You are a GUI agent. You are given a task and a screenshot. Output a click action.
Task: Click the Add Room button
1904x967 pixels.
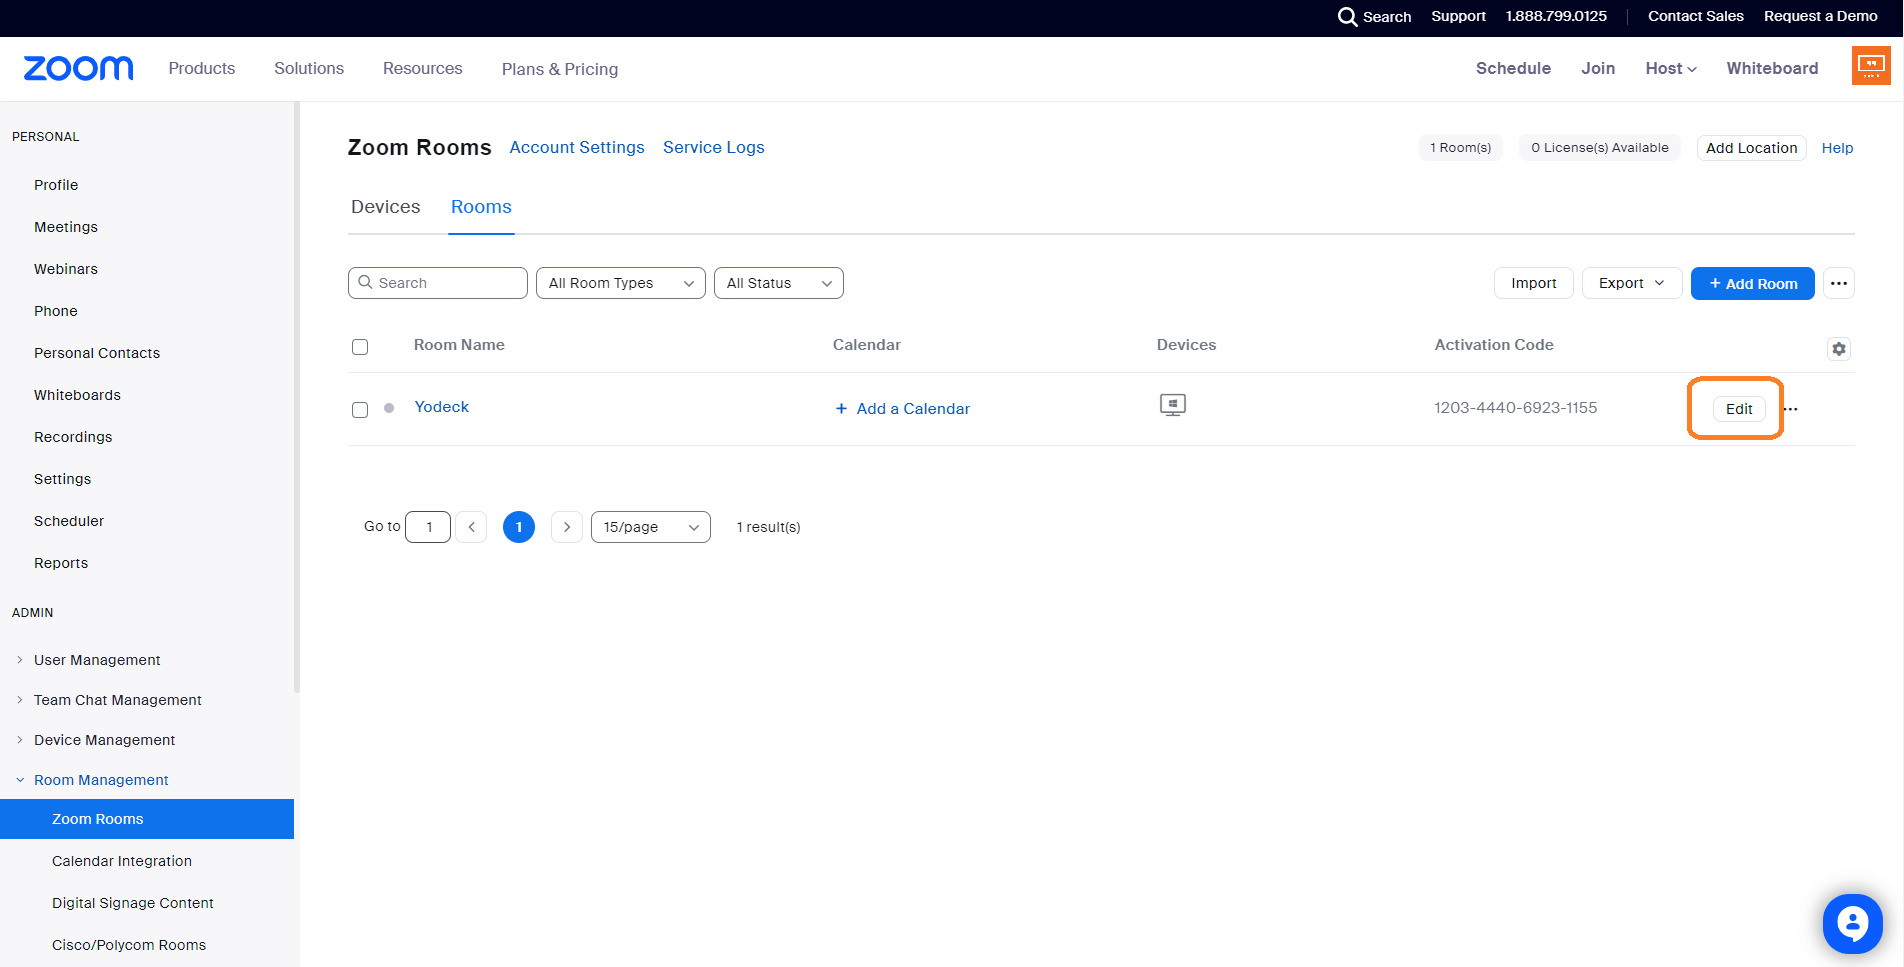point(1752,283)
